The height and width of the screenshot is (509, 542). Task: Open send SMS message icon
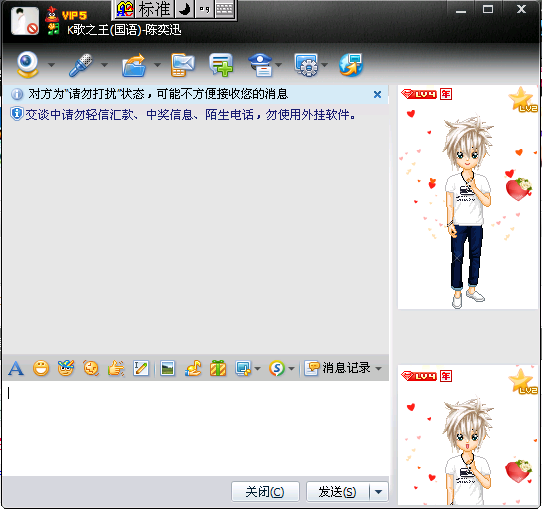(x=183, y=65)
